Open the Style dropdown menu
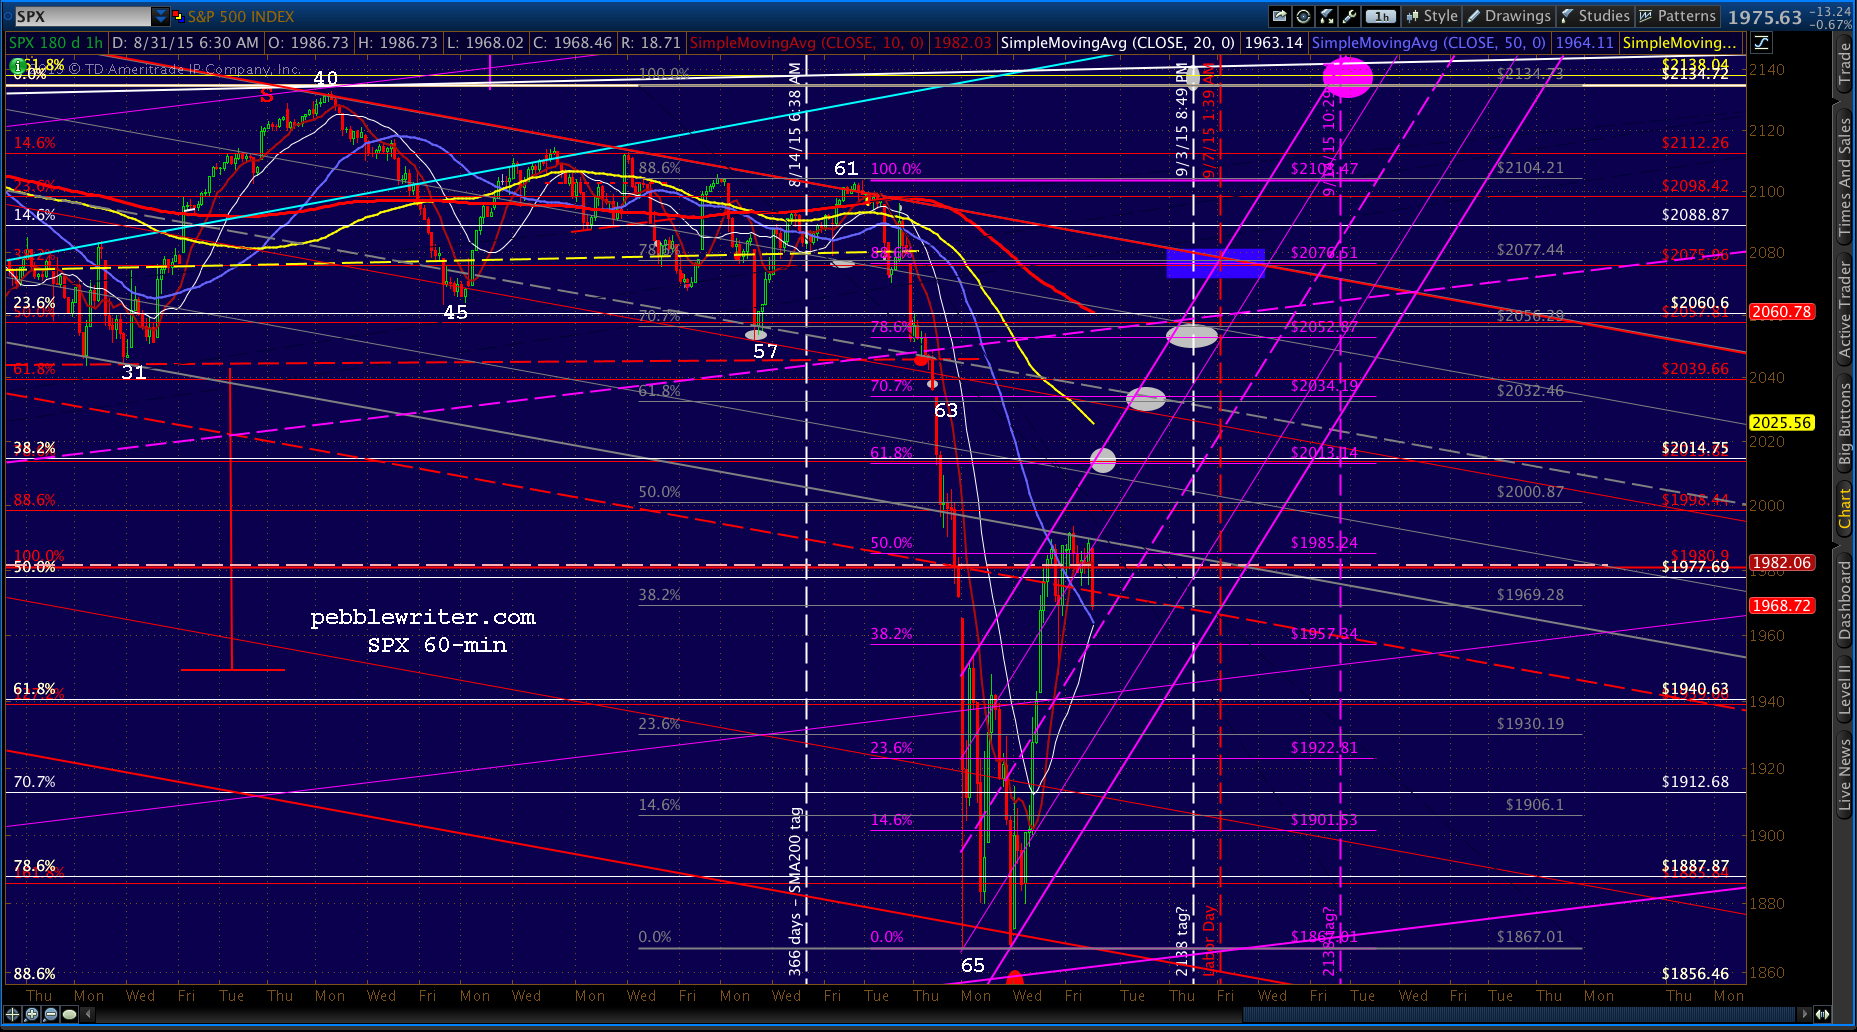 (1432, 16)
